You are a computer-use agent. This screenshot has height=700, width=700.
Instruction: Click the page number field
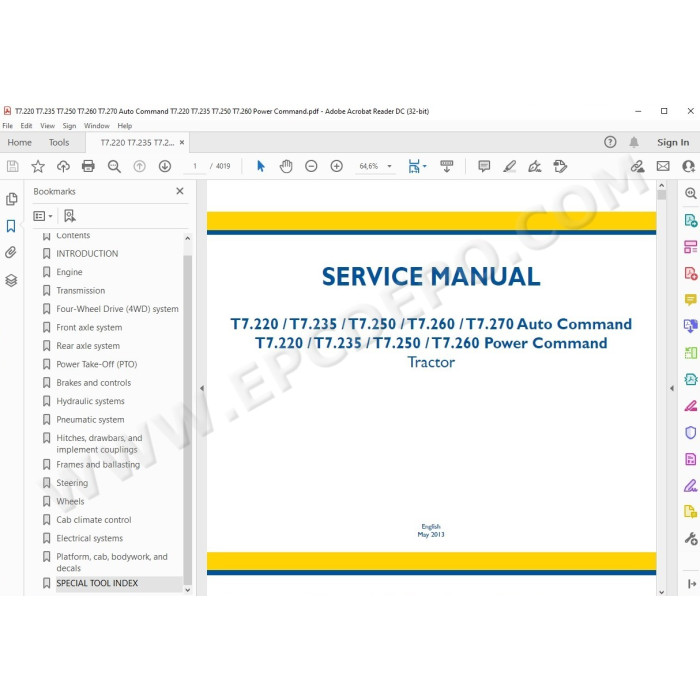pos(195,166)
